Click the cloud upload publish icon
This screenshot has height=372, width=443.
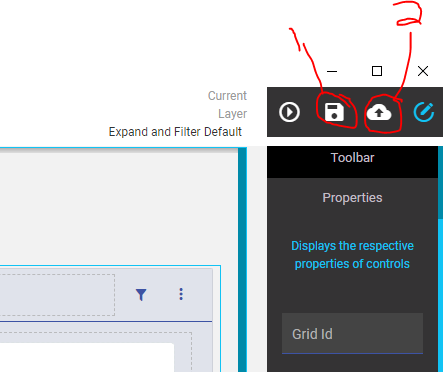pyautogui.click(x=379, y=112)
